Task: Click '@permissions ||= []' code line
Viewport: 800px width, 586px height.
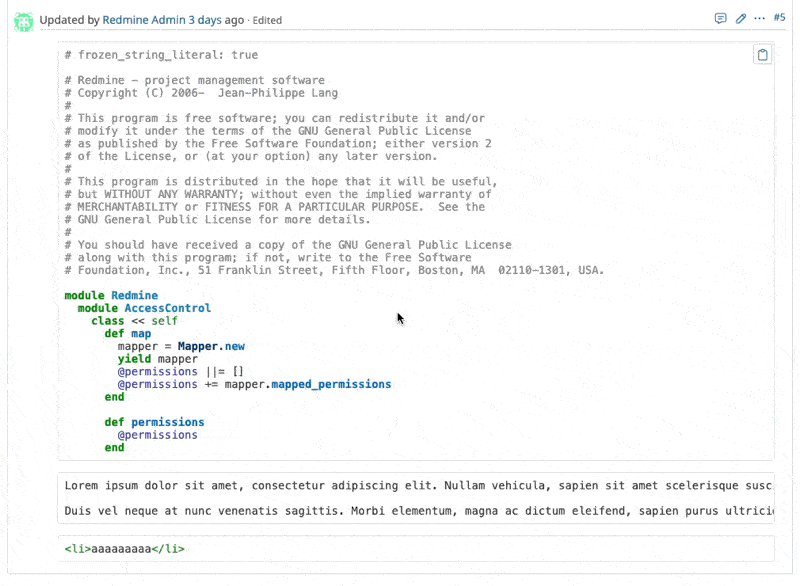Action: point(181,372)
